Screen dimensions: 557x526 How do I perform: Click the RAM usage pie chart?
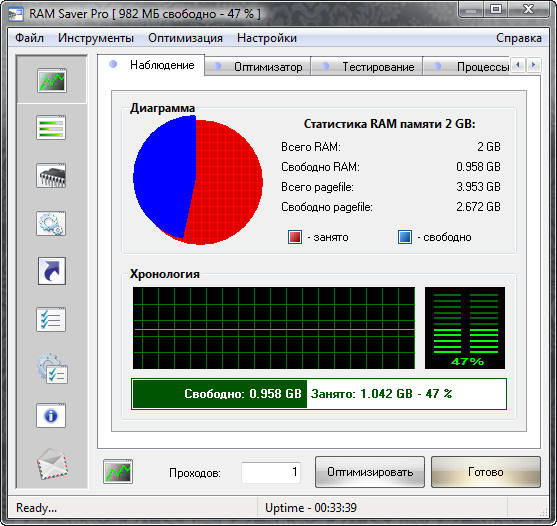coord(198,180)
